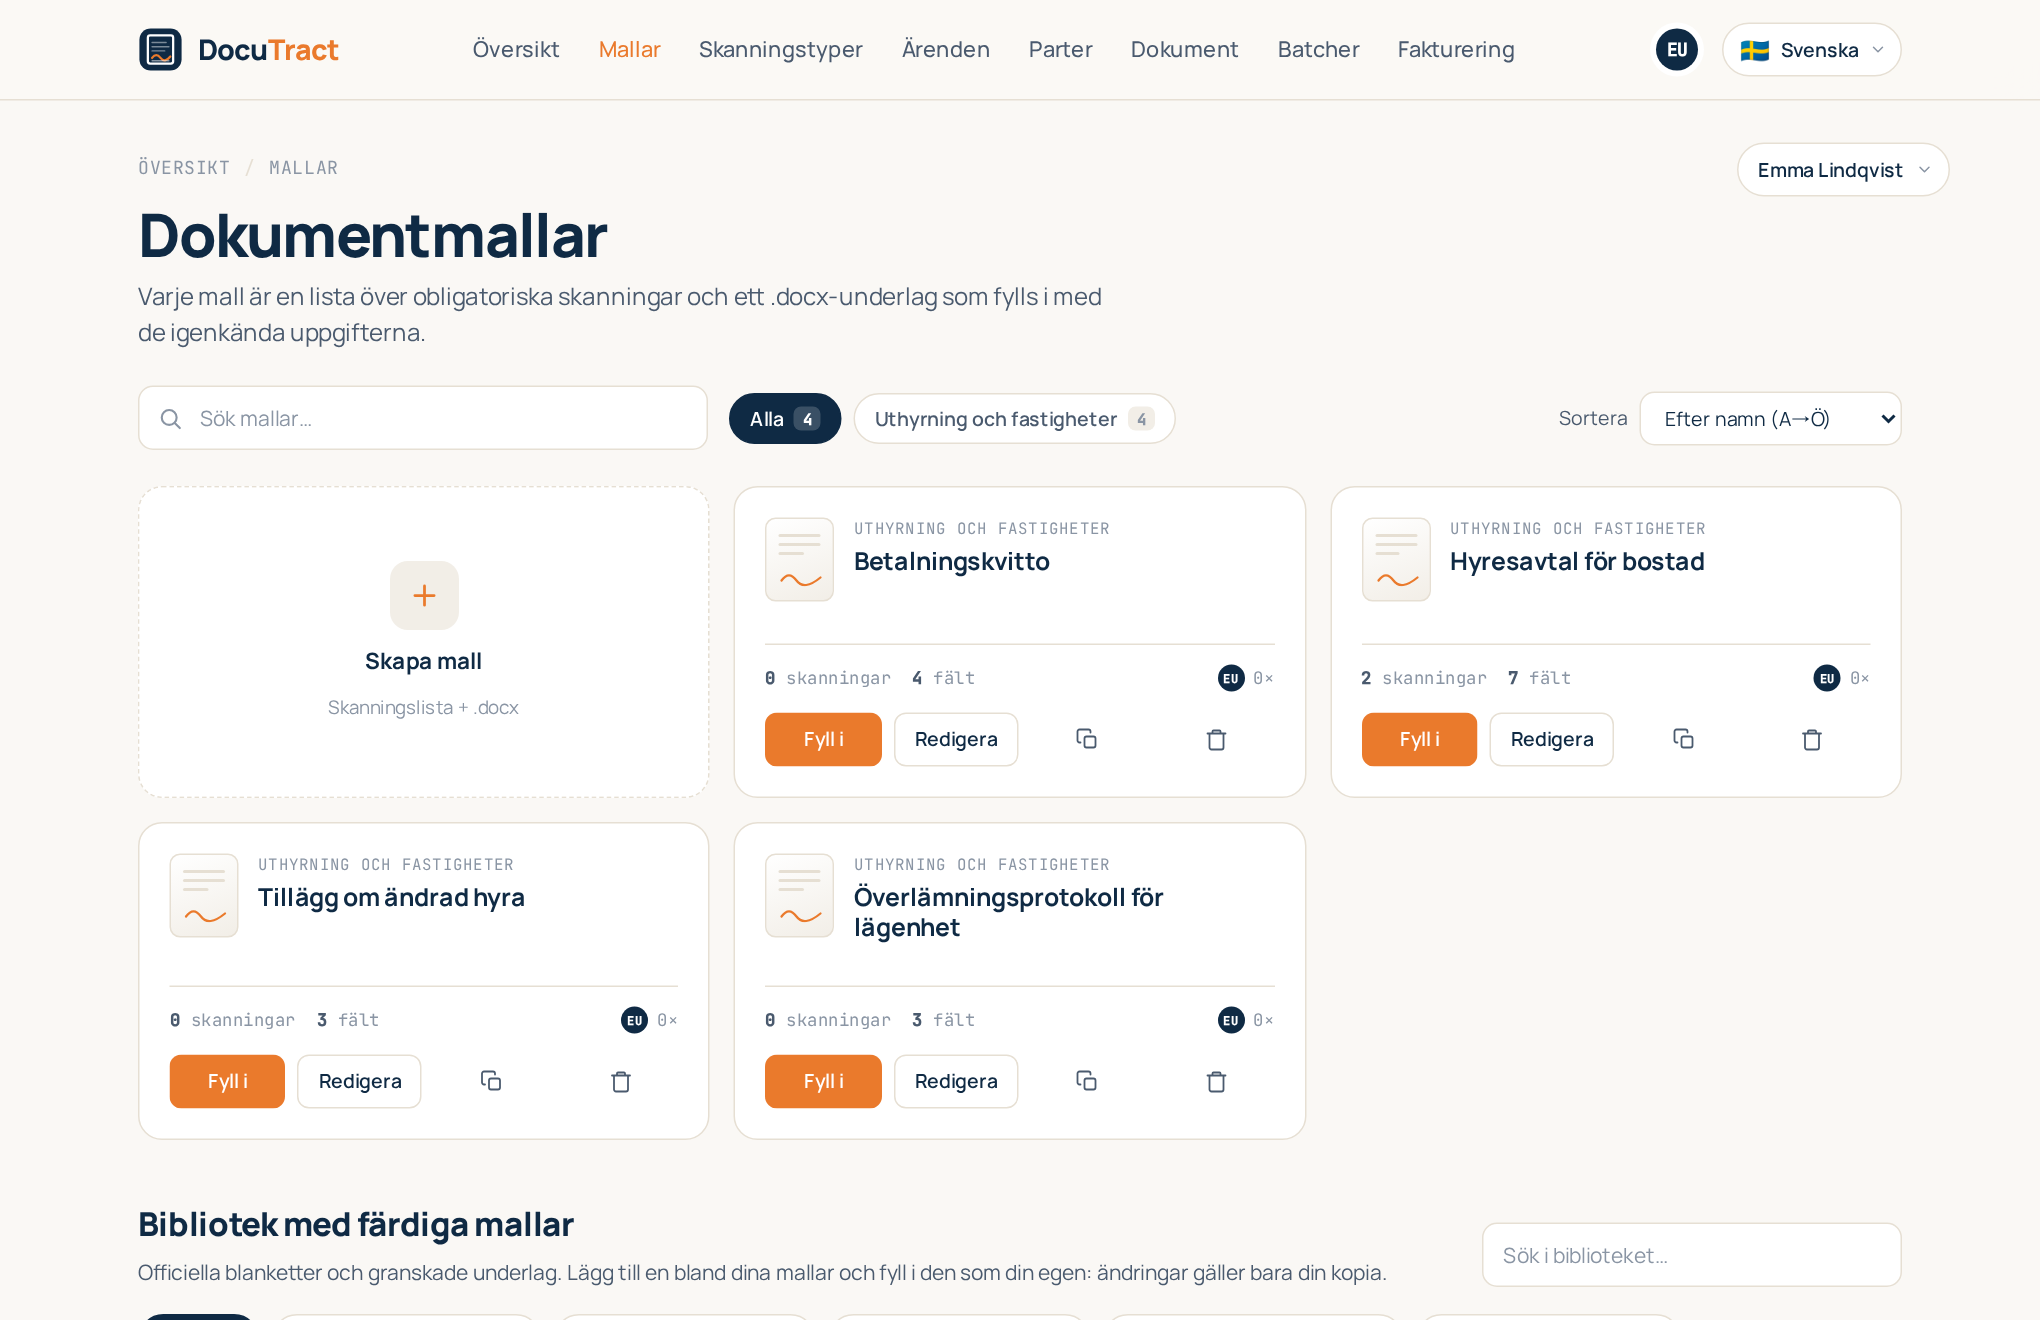Click the Betalningskvitto document icon
The width and height of the screenshot is (2040, 1320).
[799, 559]
